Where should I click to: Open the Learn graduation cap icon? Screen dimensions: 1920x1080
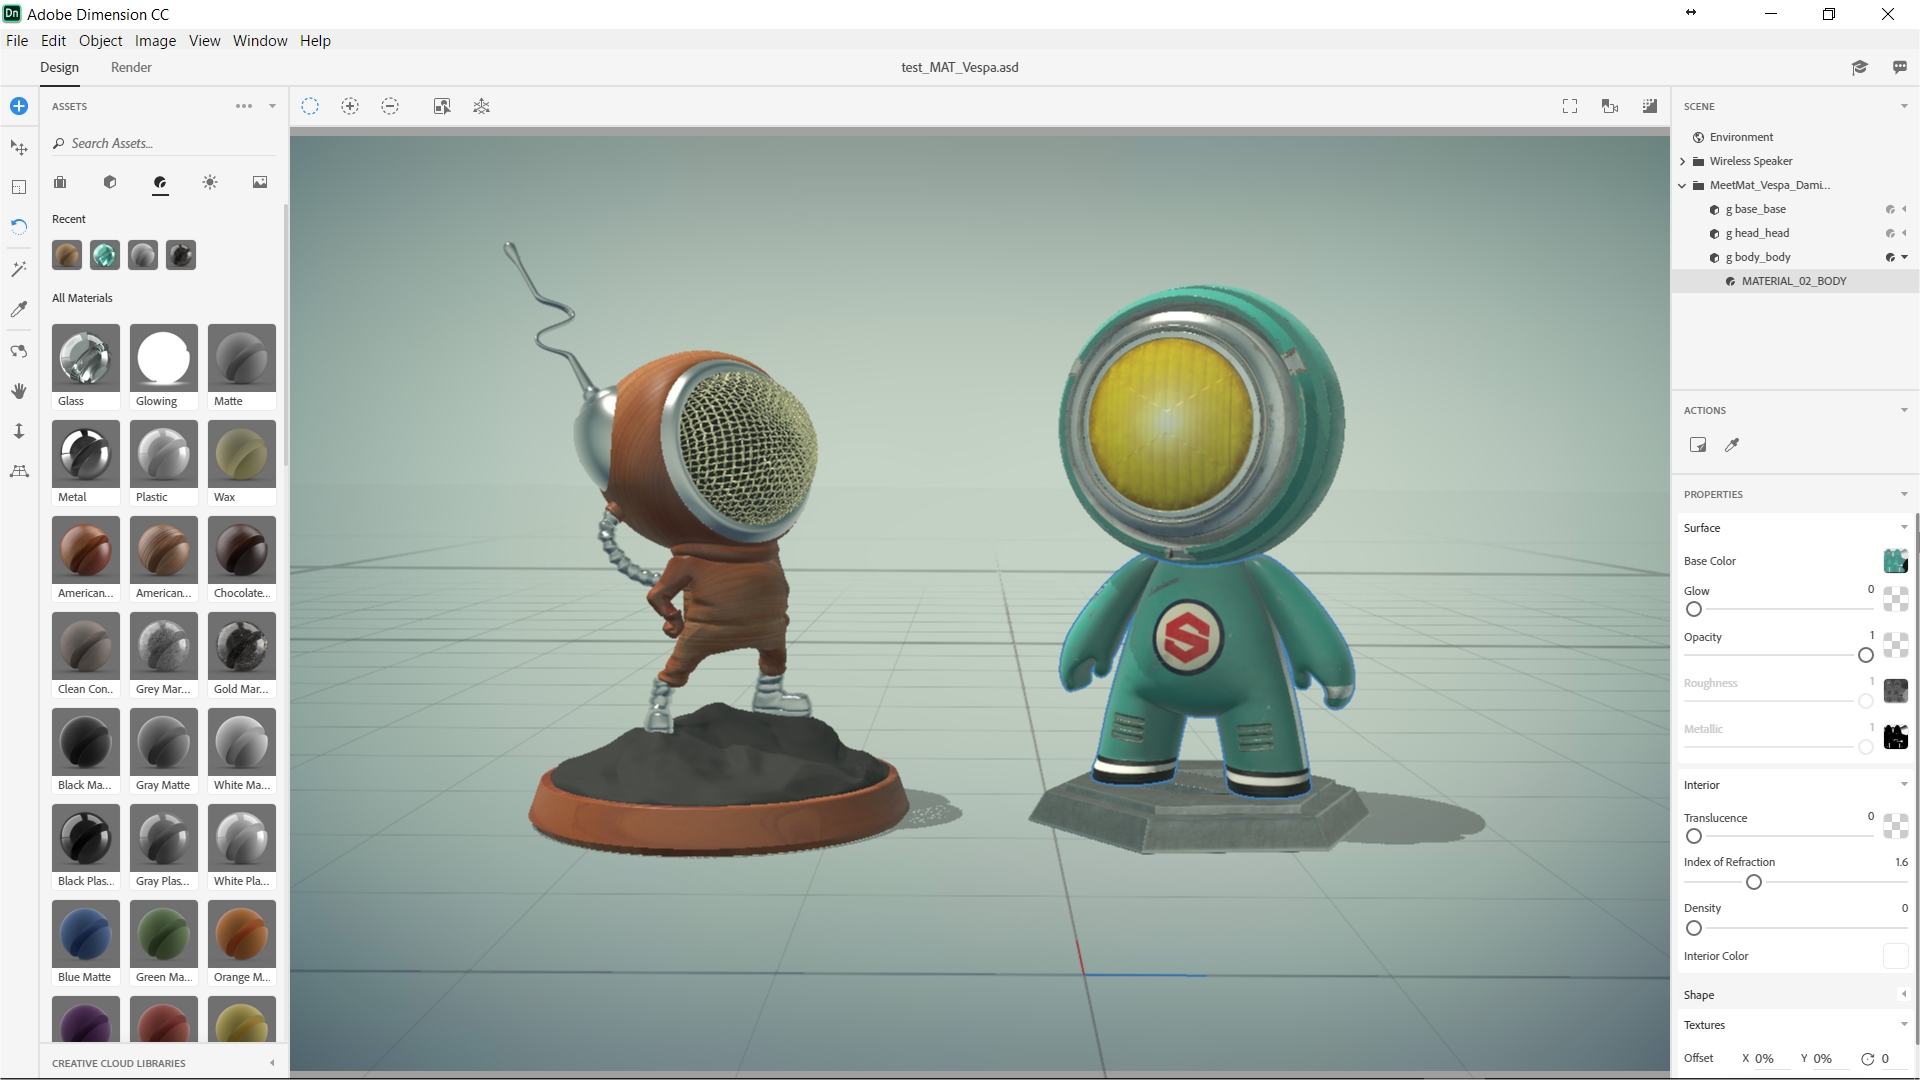click(1860, 67)
